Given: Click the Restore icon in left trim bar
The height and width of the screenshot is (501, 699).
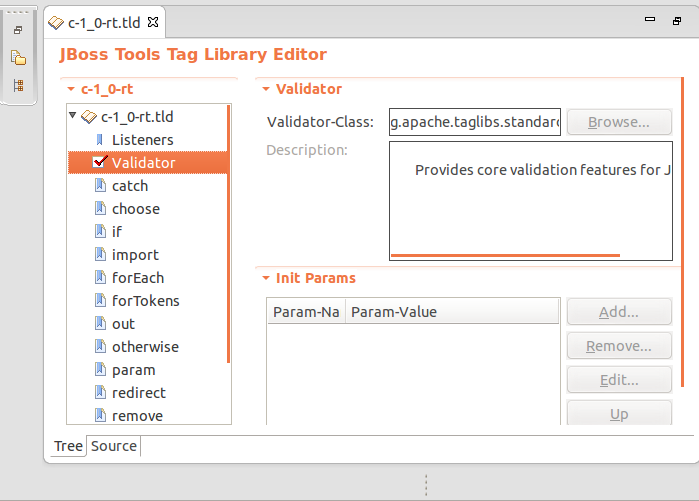Looking at the screenshot, I should (18, 31).
